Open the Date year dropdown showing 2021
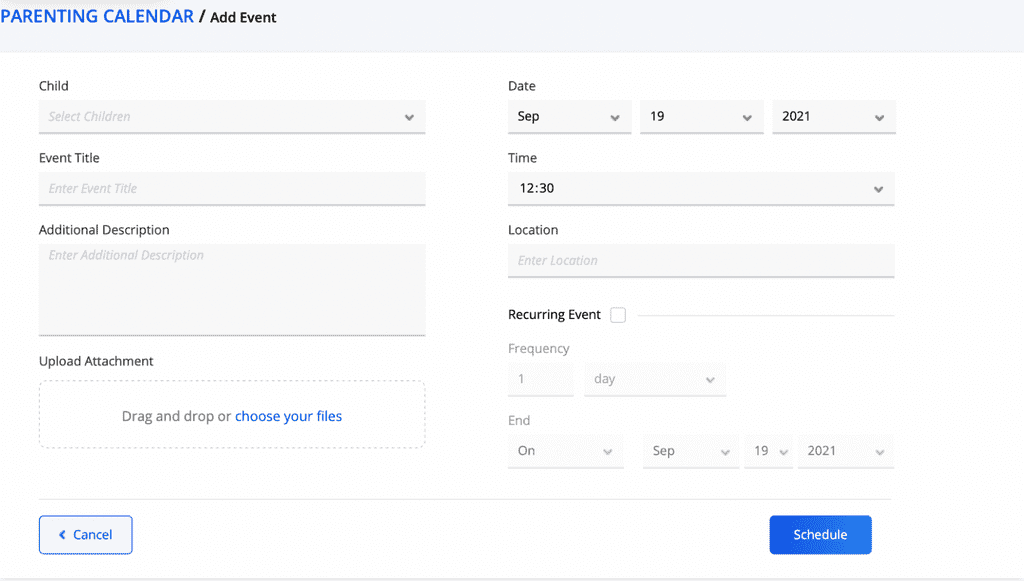Screen dimensions: 1024x581 (x=833, y=117)
